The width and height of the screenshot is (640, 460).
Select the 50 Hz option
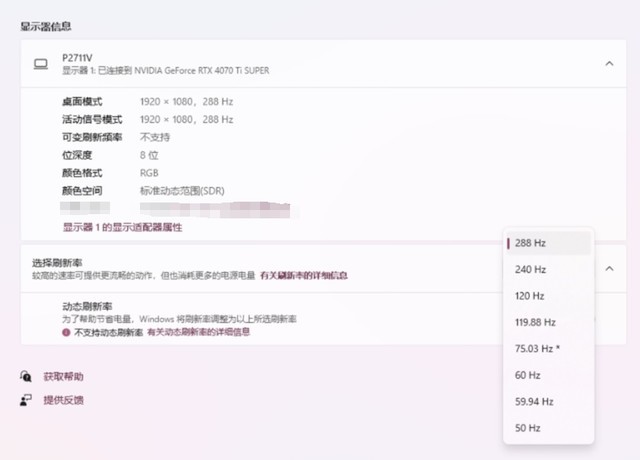point(548,428)
